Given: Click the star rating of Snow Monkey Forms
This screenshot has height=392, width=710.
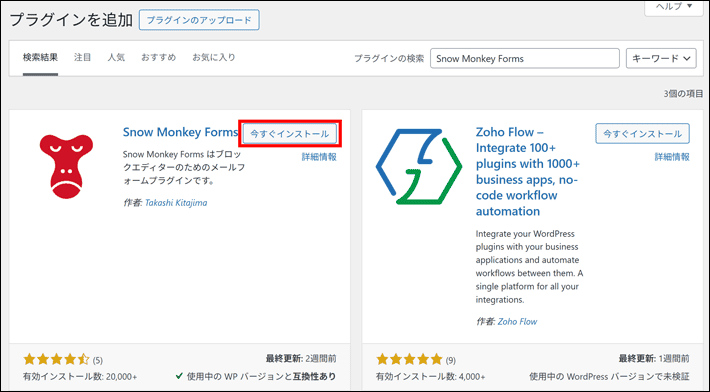Looking at the screenshot, I should [56, 360].
